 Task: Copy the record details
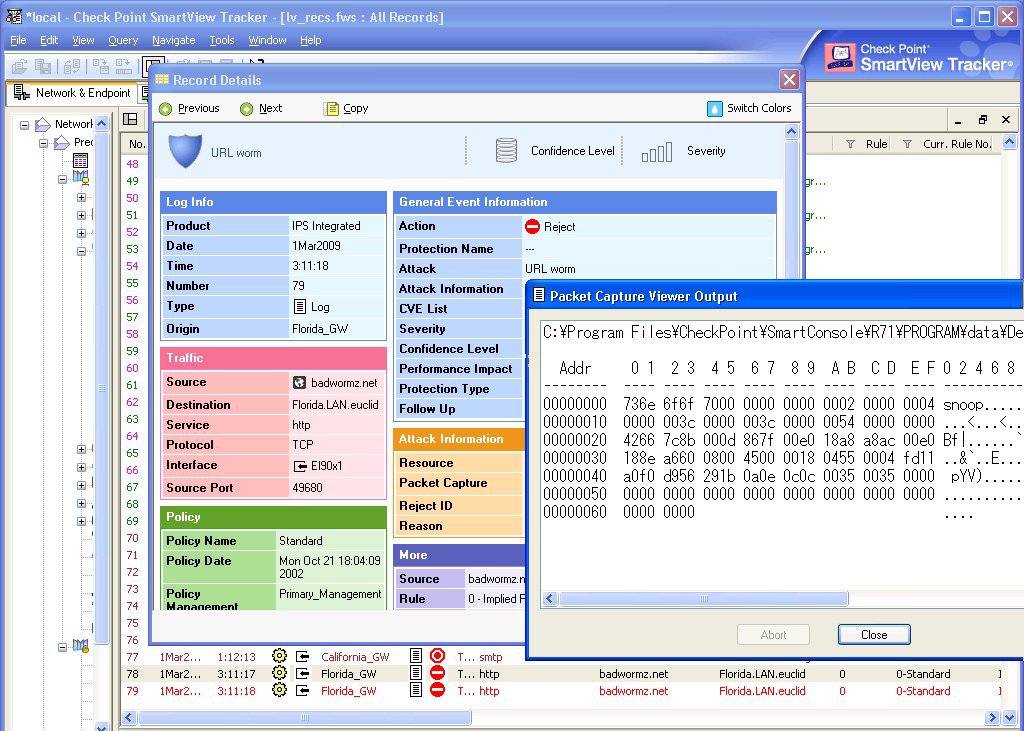click(x=346, y=108)
